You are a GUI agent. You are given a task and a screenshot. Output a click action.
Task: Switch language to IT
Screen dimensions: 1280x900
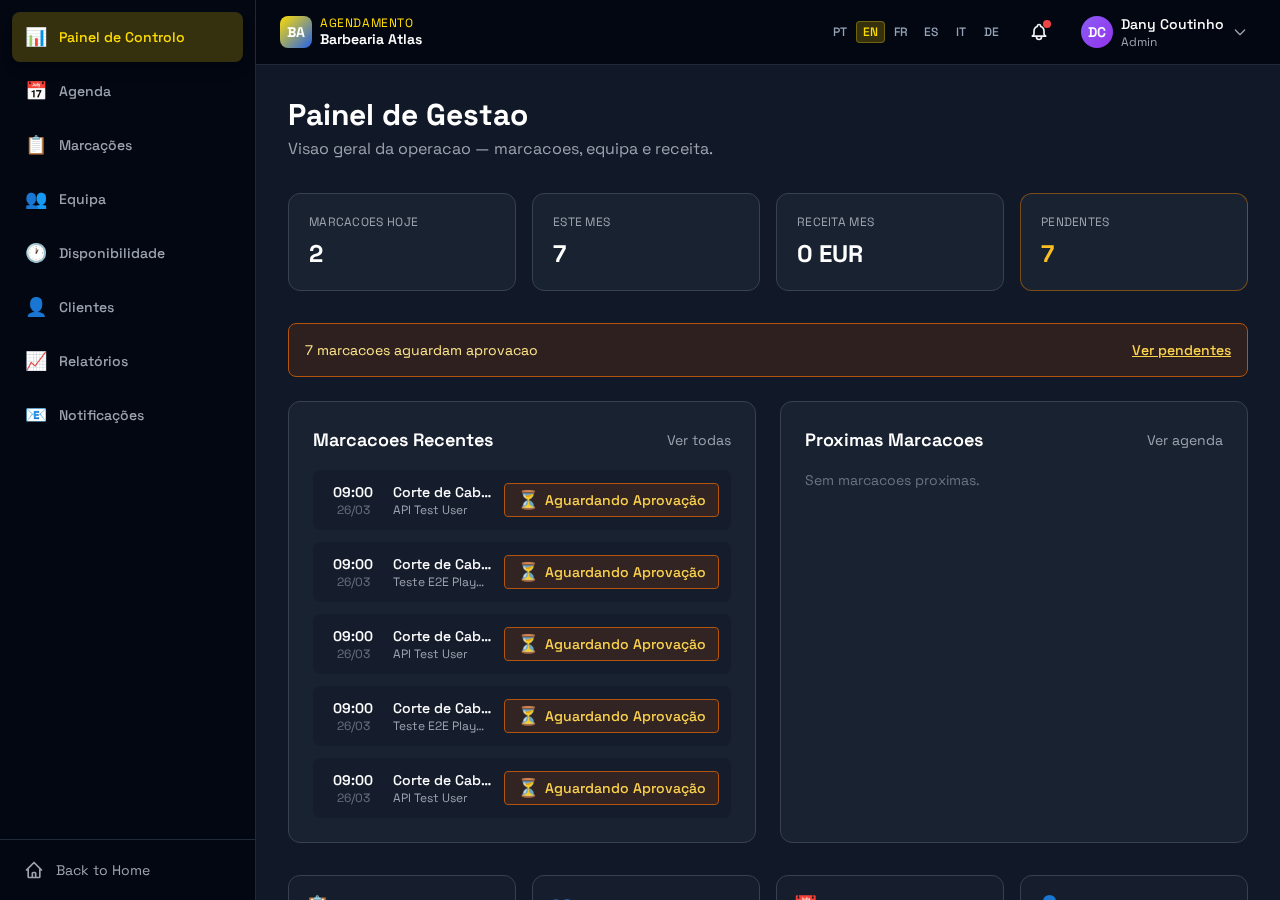[x=961, y=32]
